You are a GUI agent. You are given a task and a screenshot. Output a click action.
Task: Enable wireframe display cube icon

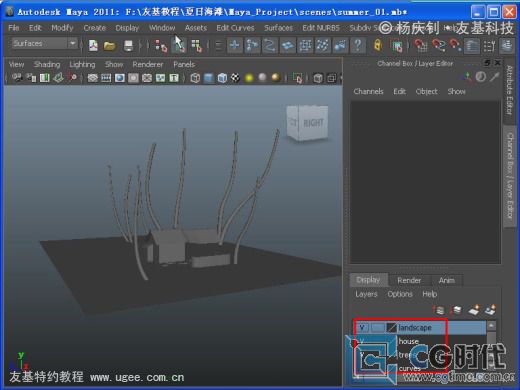click(195, 78)
